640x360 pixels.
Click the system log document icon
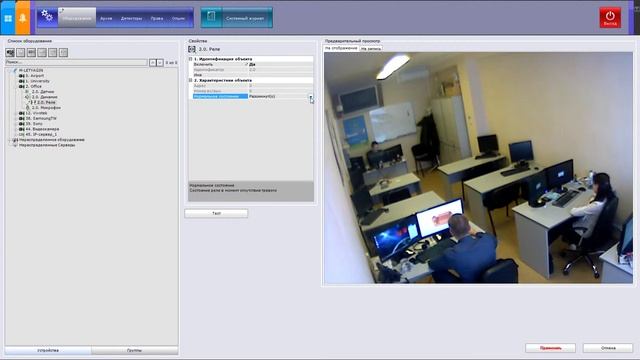tap(211, 17)
